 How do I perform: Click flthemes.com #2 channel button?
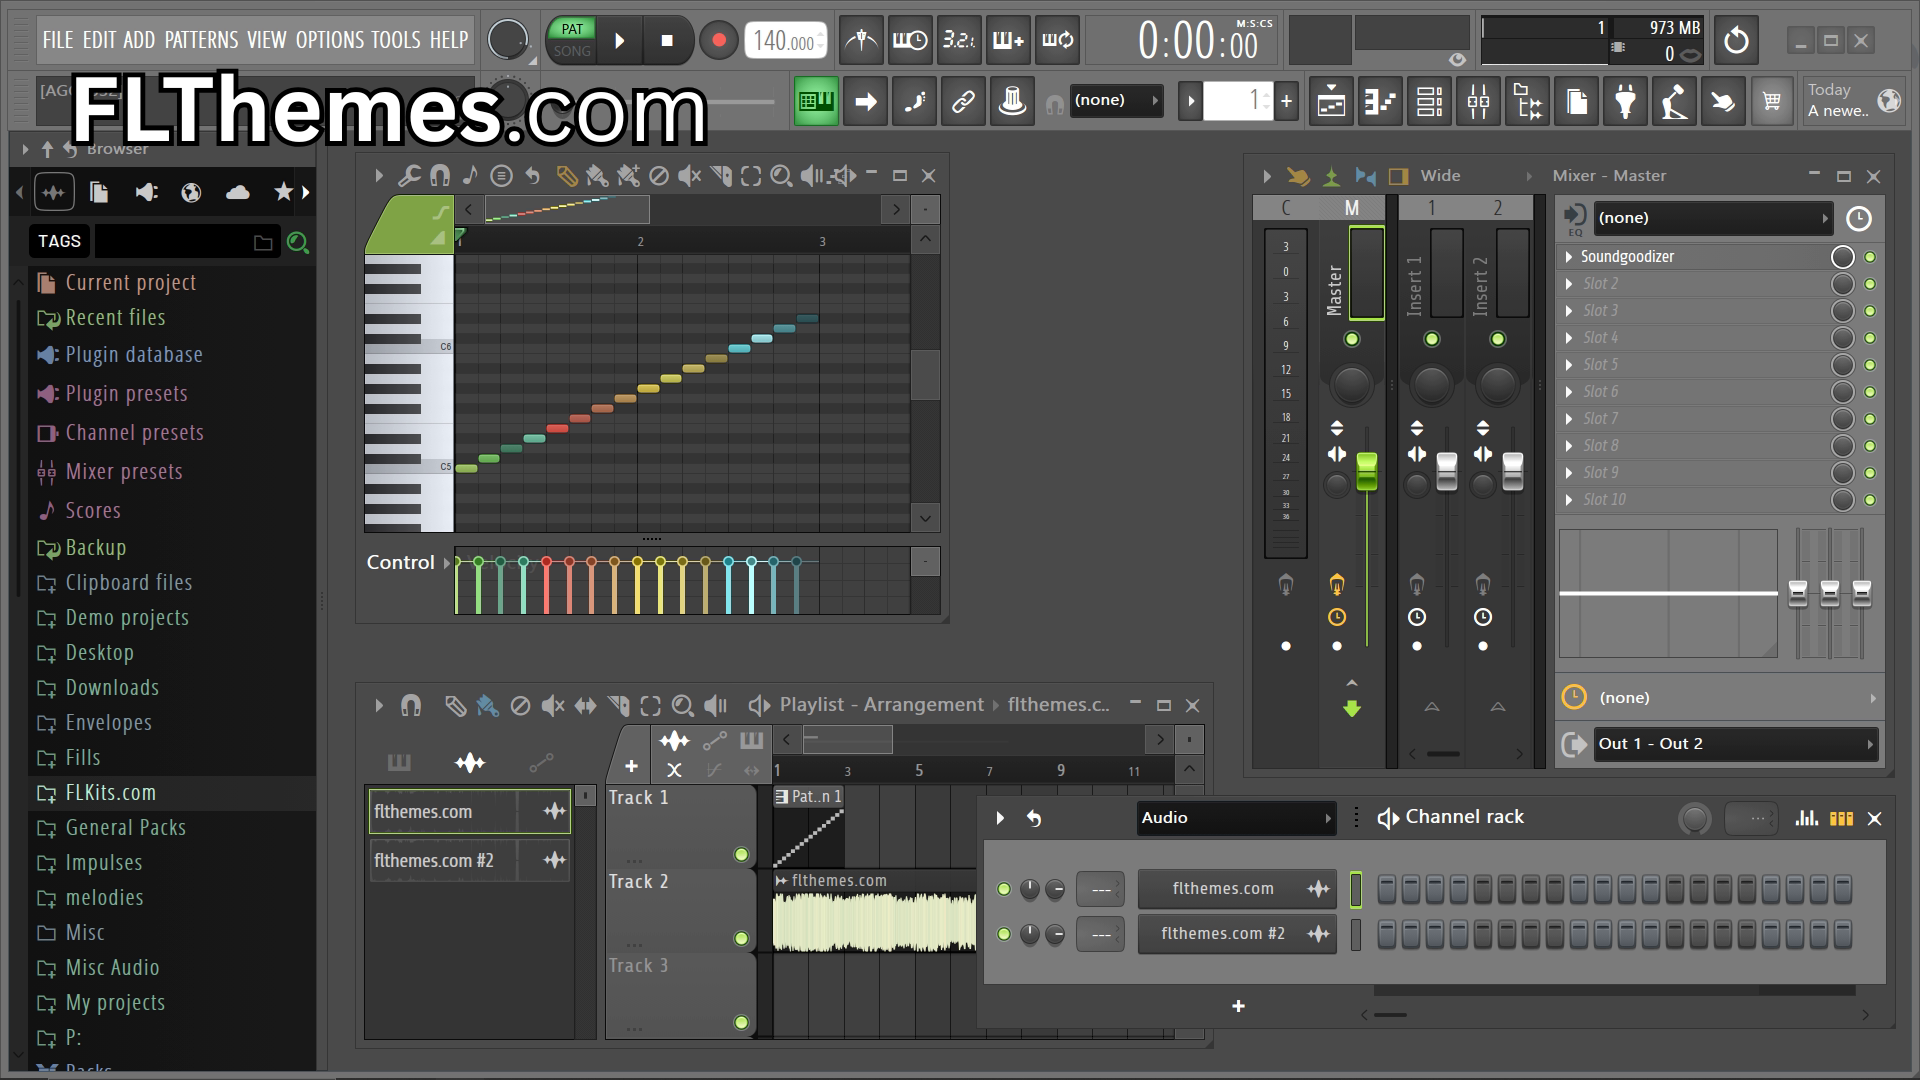tap(1236, 934)
